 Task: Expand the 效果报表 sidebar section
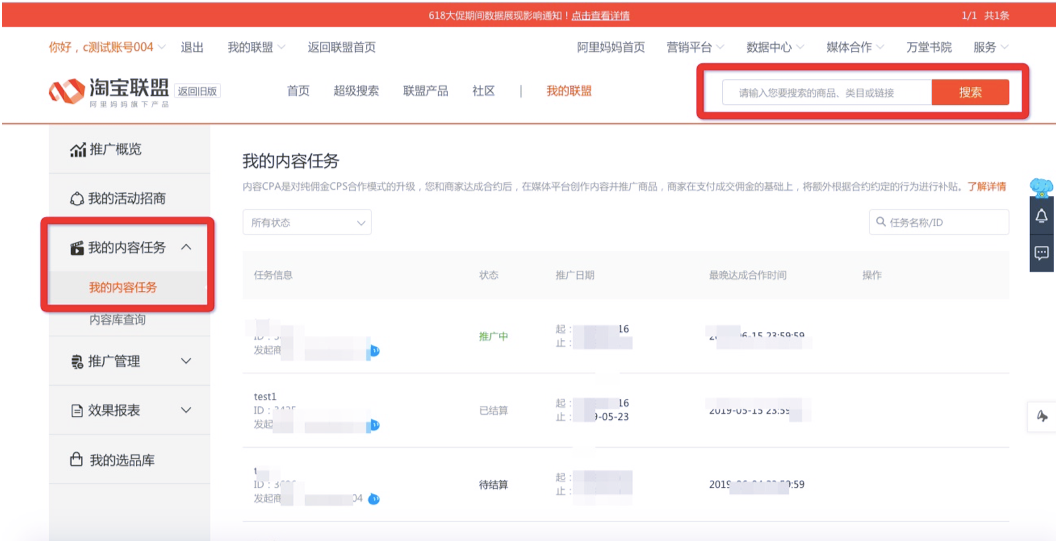click(131, 410)
